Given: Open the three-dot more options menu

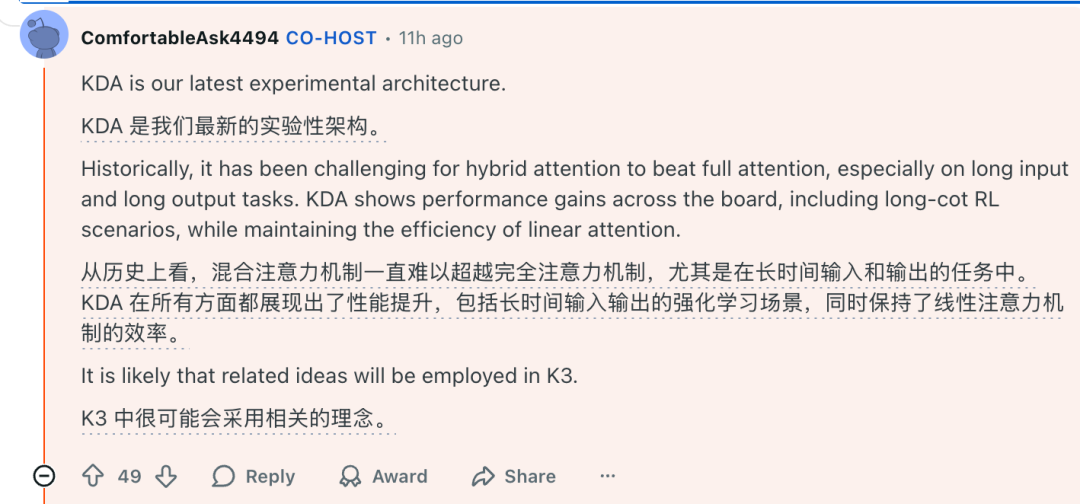Looking at the screenshot, I should click(x=608, y=476).
